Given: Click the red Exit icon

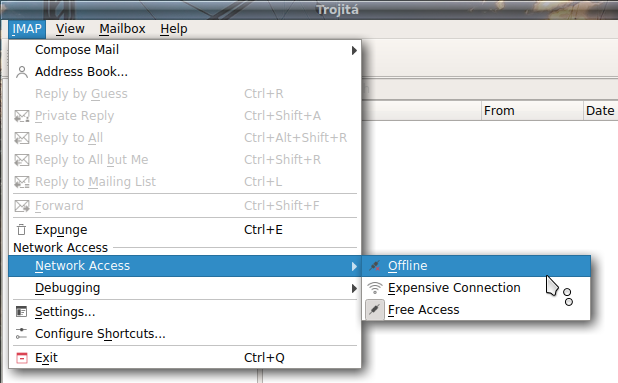Looking at the screenshot, I should coord(22,358).
